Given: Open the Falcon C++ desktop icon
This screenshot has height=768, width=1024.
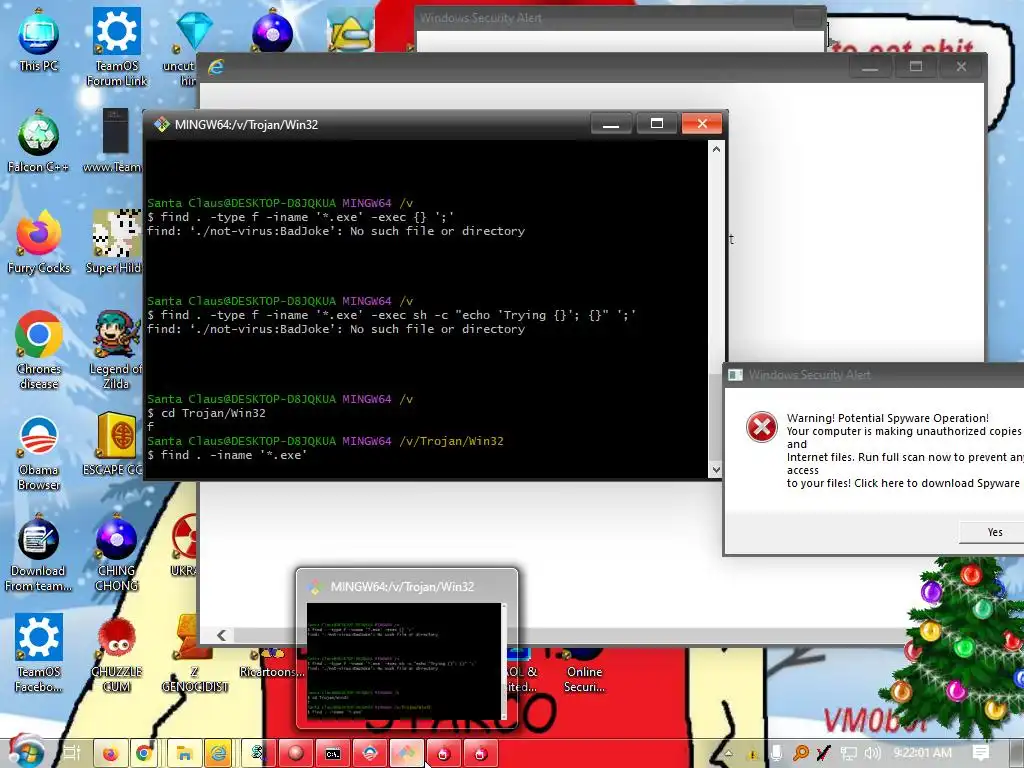Looking at the screenshot, I should (x=38, y=141).
